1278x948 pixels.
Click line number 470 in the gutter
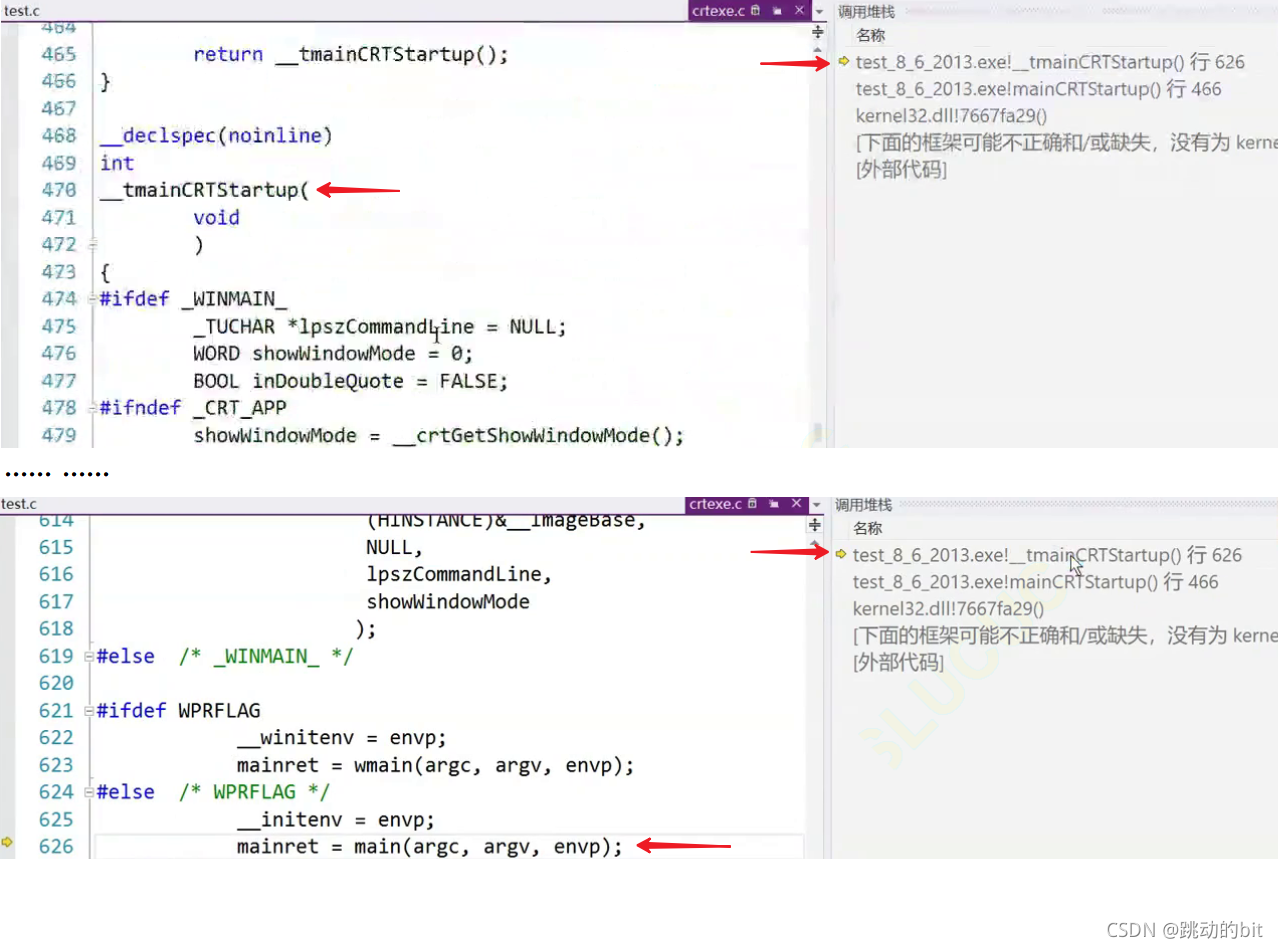click(59, 190)
